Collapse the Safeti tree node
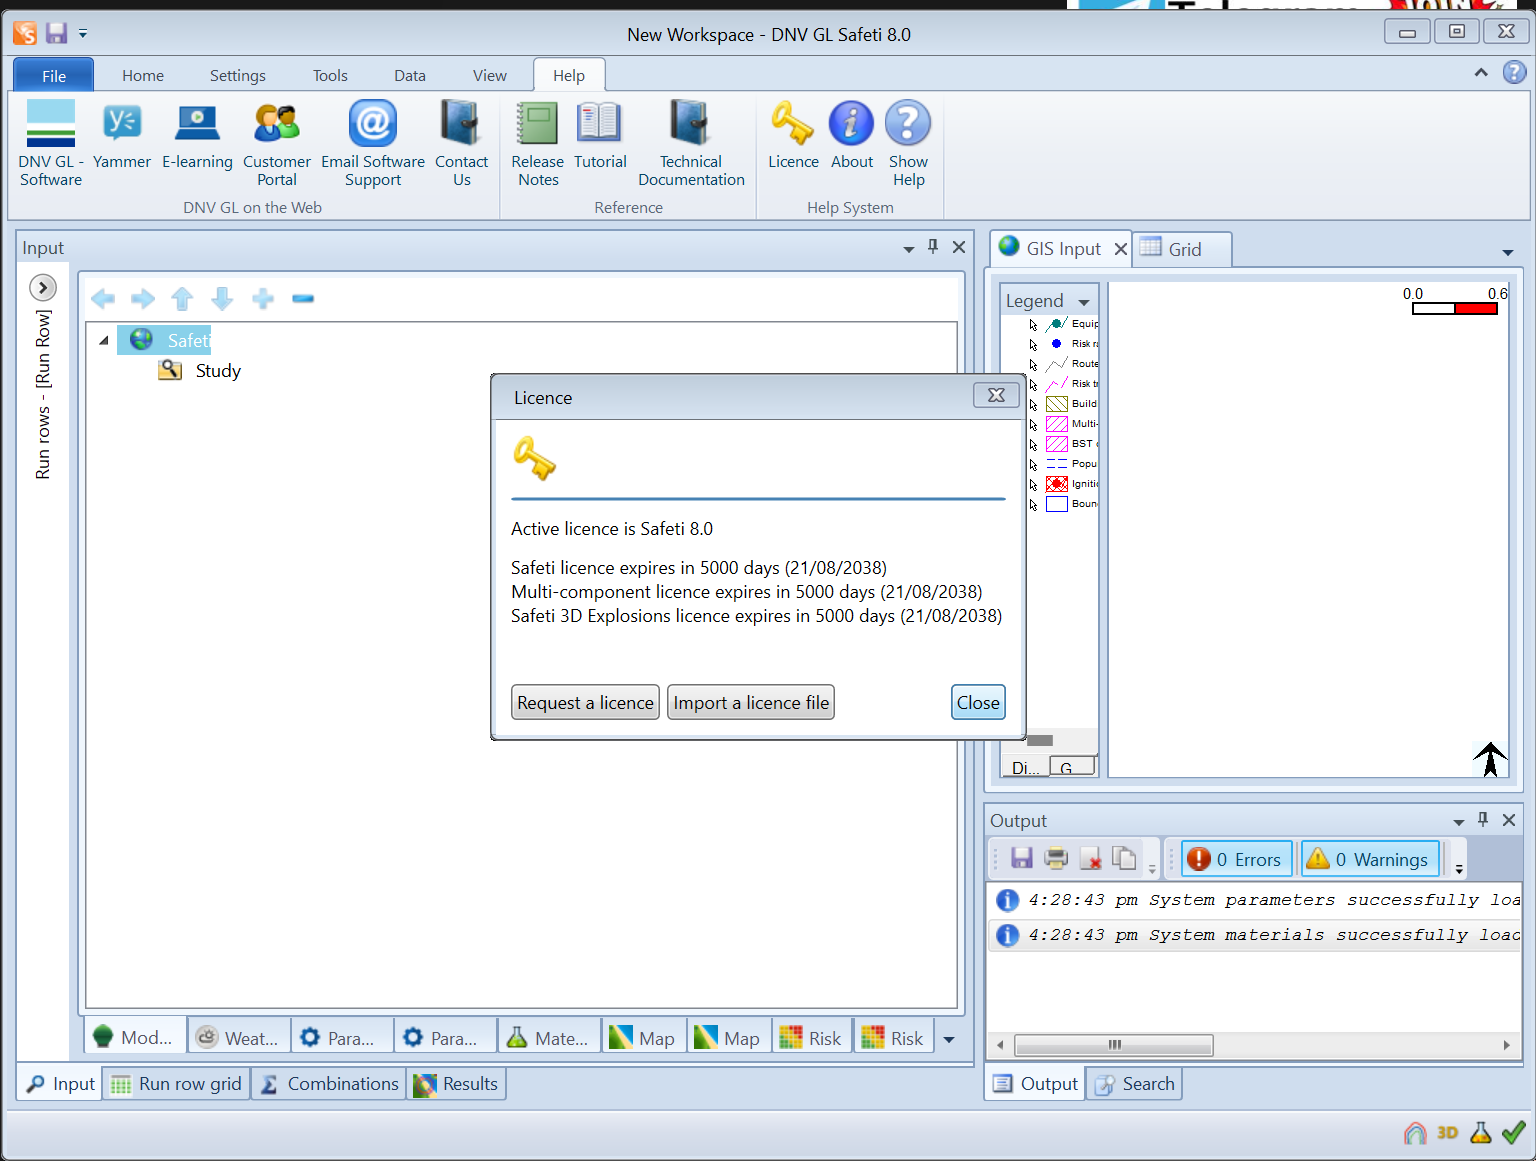Screen dimensions: 1536x1161 pos(104,340)
